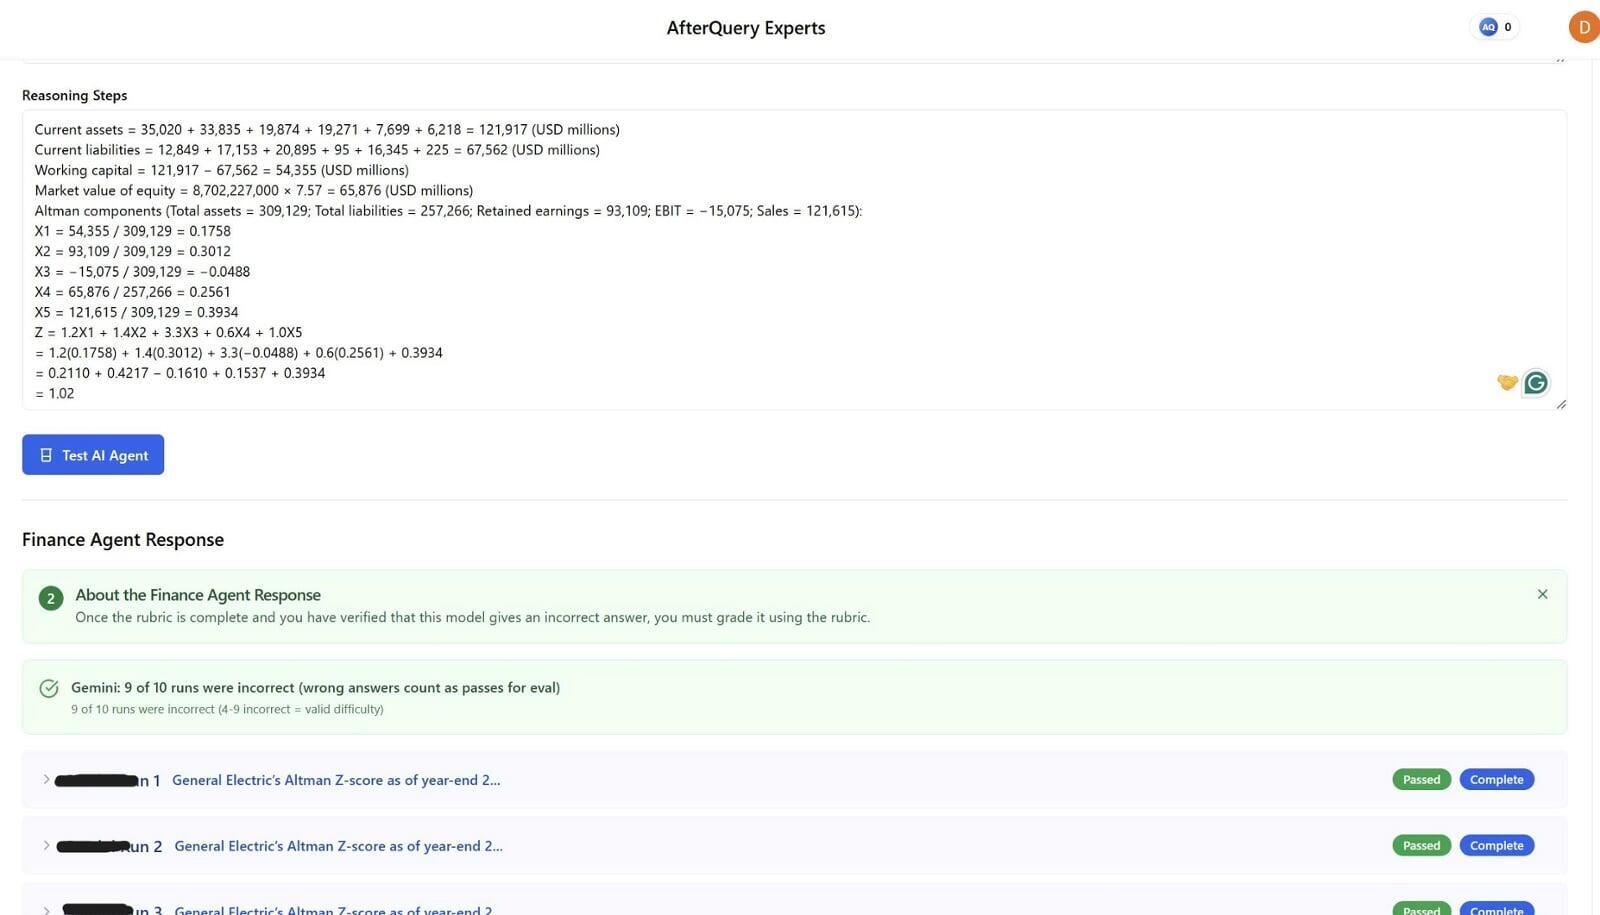Click the AfterQuery Experts header title
The width and height of the screenshot is (1600, 915).
746,28
